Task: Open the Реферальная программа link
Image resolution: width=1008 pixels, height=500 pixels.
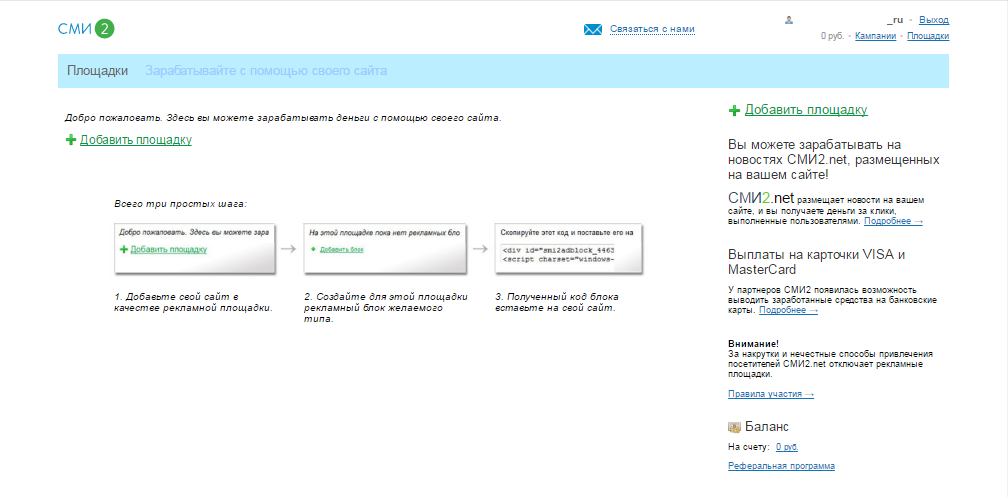Action: click(781, 466)
